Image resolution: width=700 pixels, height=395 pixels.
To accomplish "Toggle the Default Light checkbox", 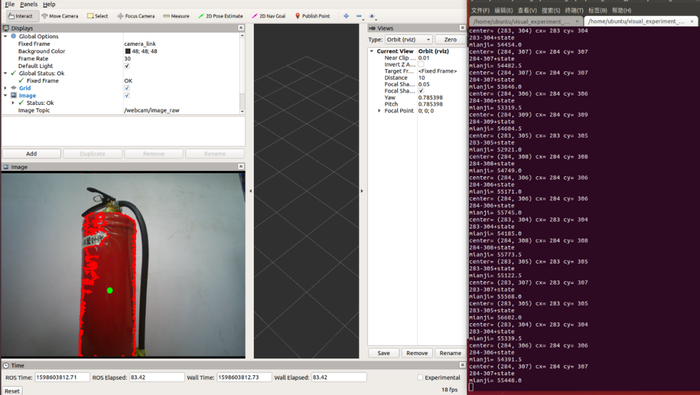I will [x=127, y=66].
